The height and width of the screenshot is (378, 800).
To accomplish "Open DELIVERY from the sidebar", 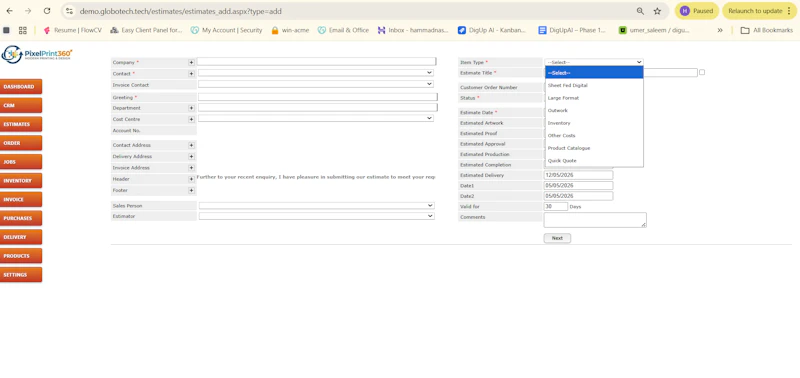I will tap(21, 237).
